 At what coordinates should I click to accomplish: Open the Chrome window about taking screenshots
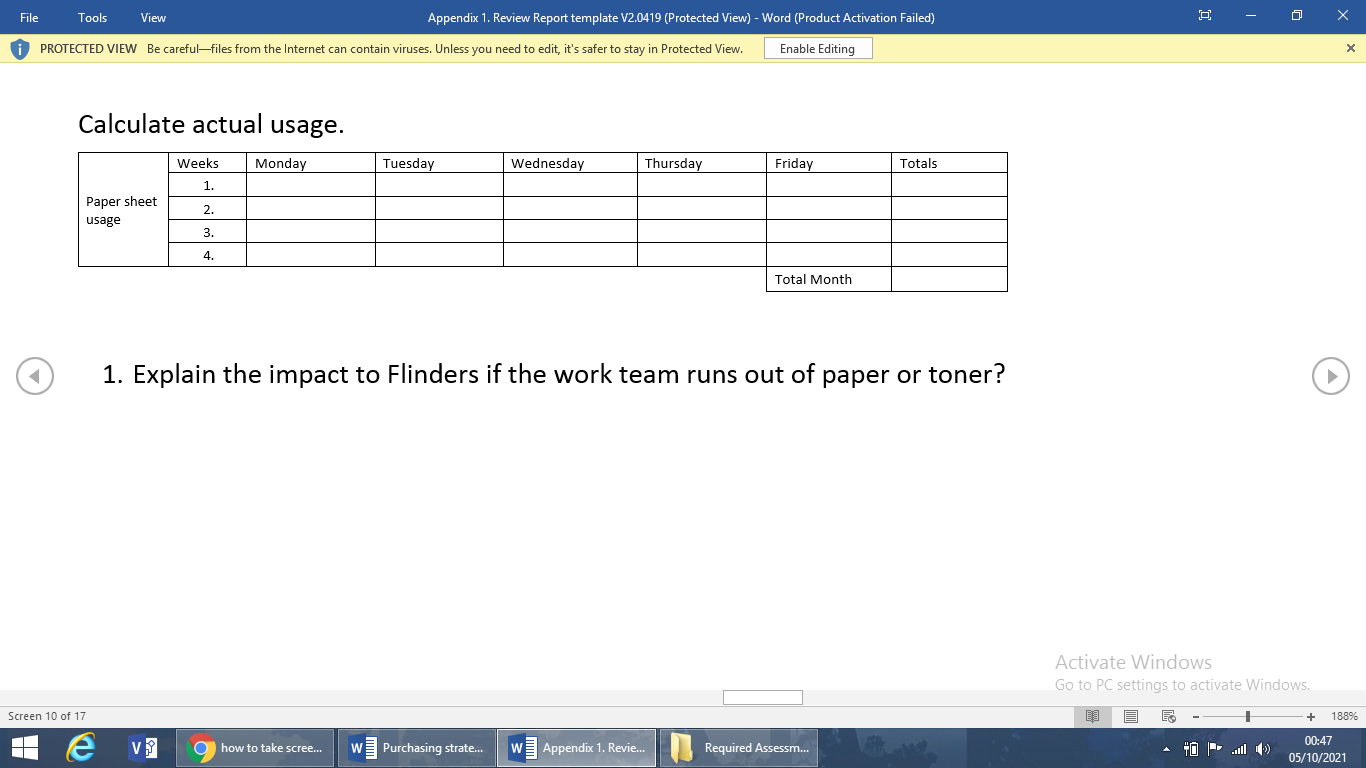pos(254,747)
